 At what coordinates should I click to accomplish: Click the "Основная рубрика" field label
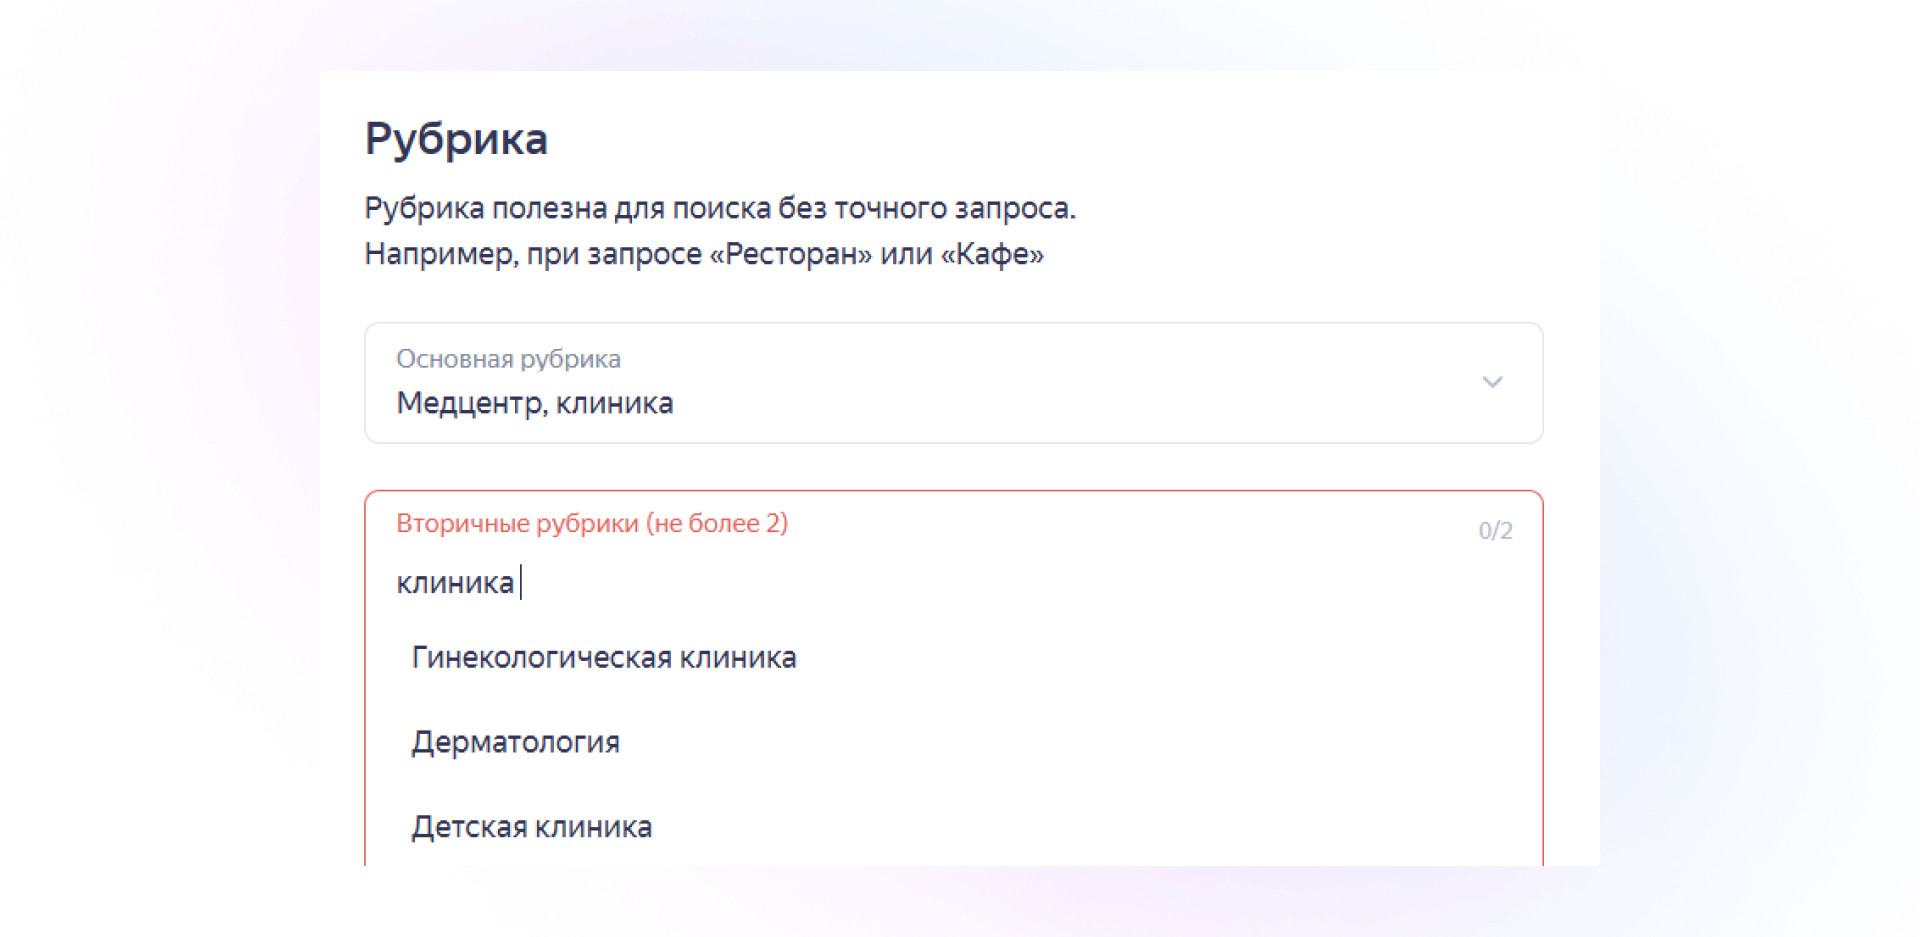pyautogui.click(x=508, y=359)
